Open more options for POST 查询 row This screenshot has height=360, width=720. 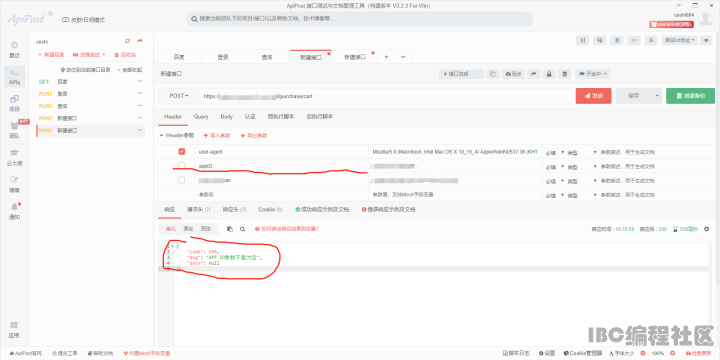click(x=140, y=106)
